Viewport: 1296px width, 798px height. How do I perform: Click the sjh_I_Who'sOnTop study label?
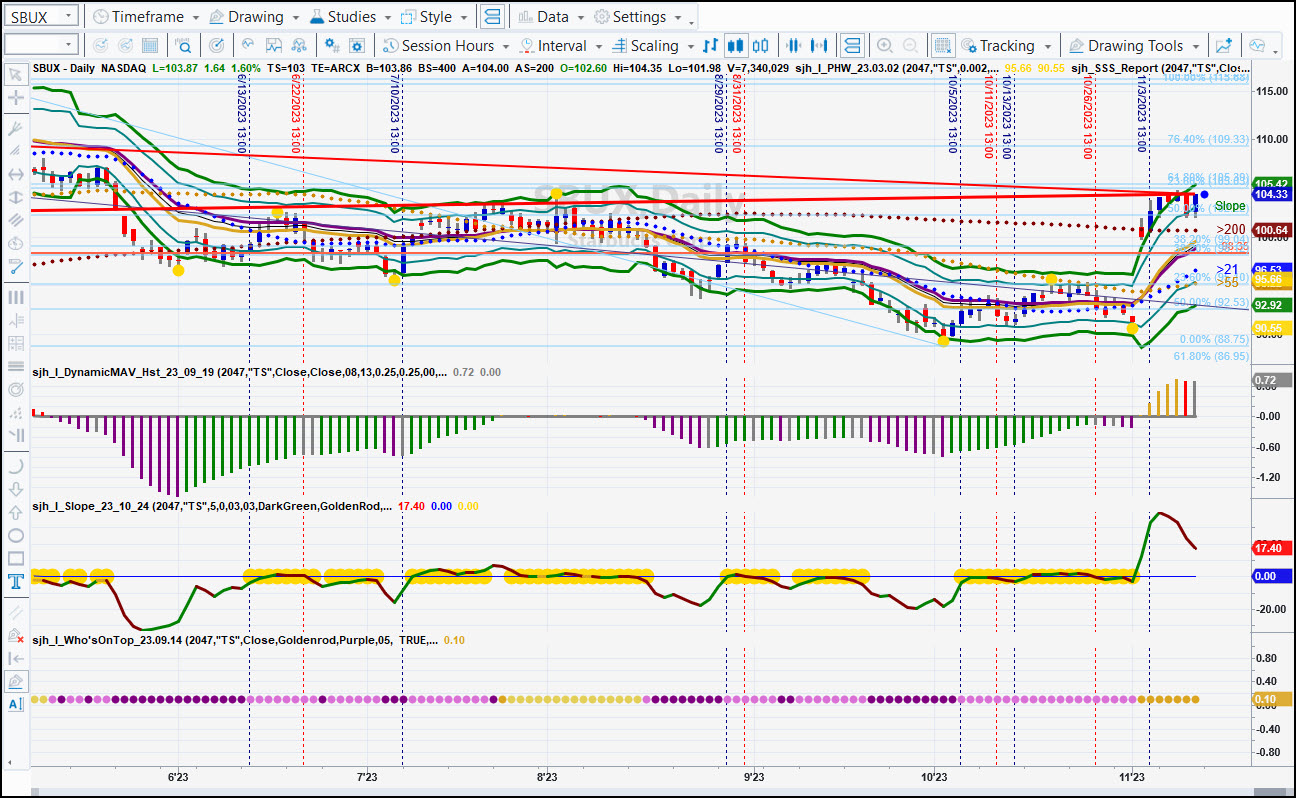click(234, 640)
